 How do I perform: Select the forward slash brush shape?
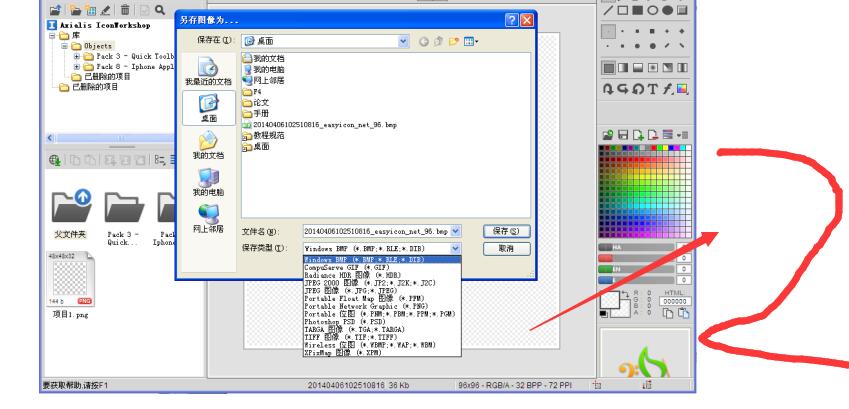[667, 46]
